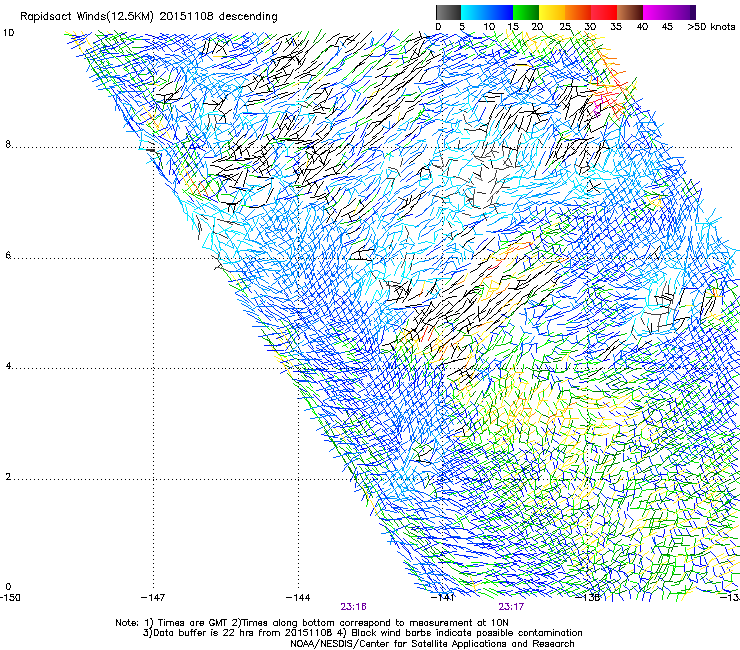Click the latitude axis label '2'
Viewport: 740px width, 650px height.
[8, 477]
